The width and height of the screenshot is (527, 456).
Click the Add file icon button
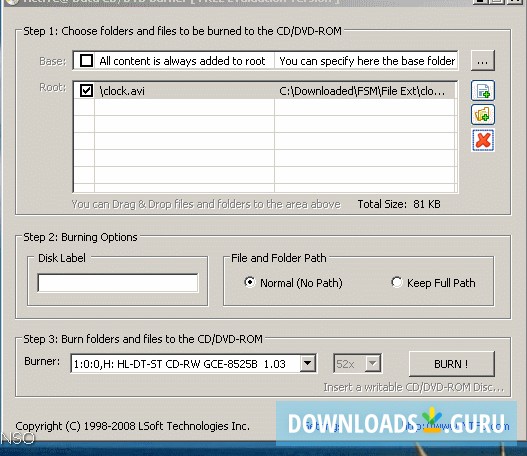pos(483,90)
